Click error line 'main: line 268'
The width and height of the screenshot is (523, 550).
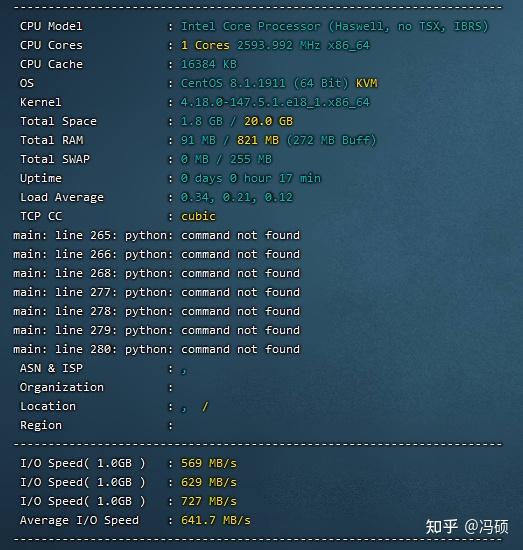(156, 273)
